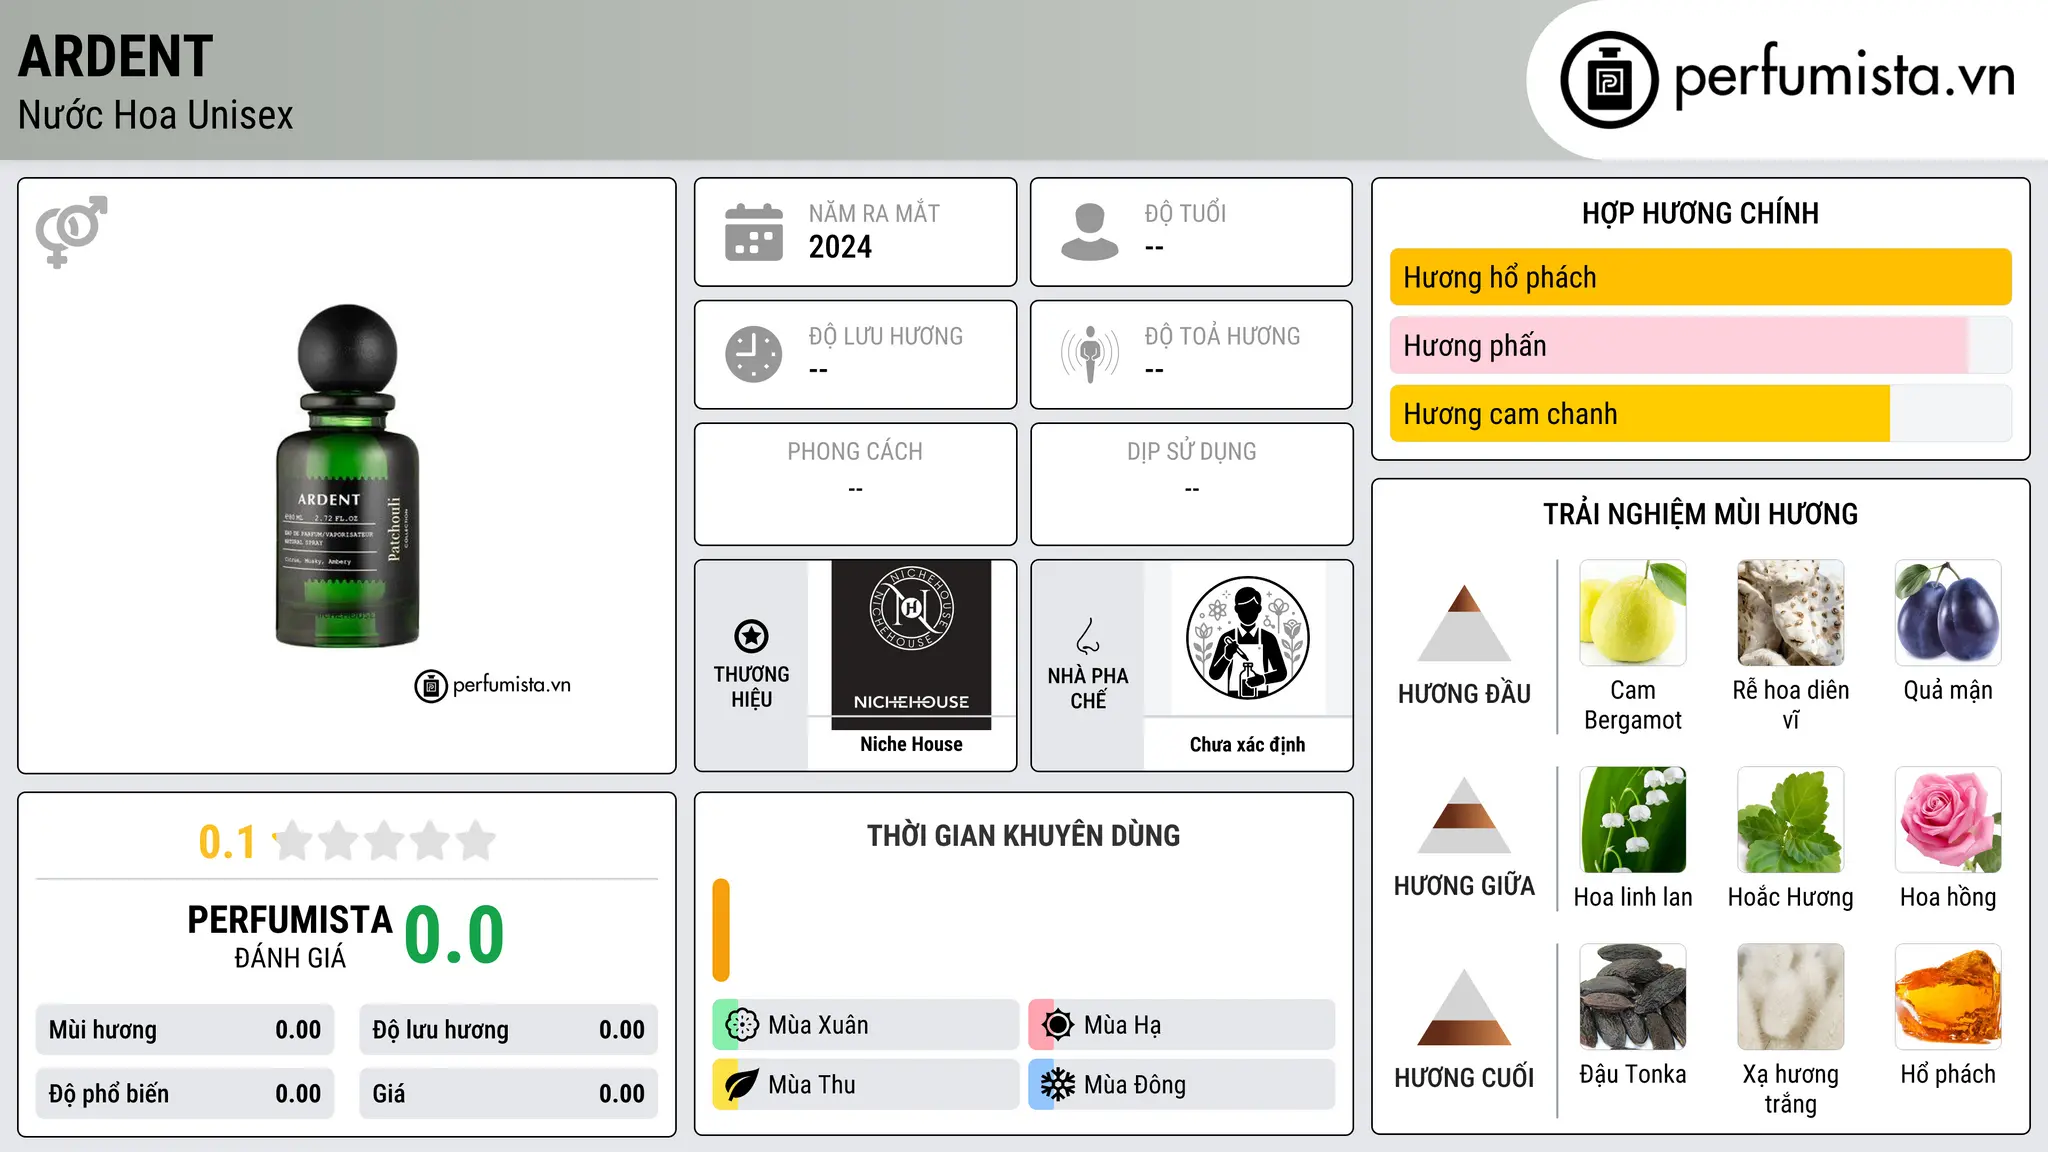Click the Giá score row

pos(508,1094)
